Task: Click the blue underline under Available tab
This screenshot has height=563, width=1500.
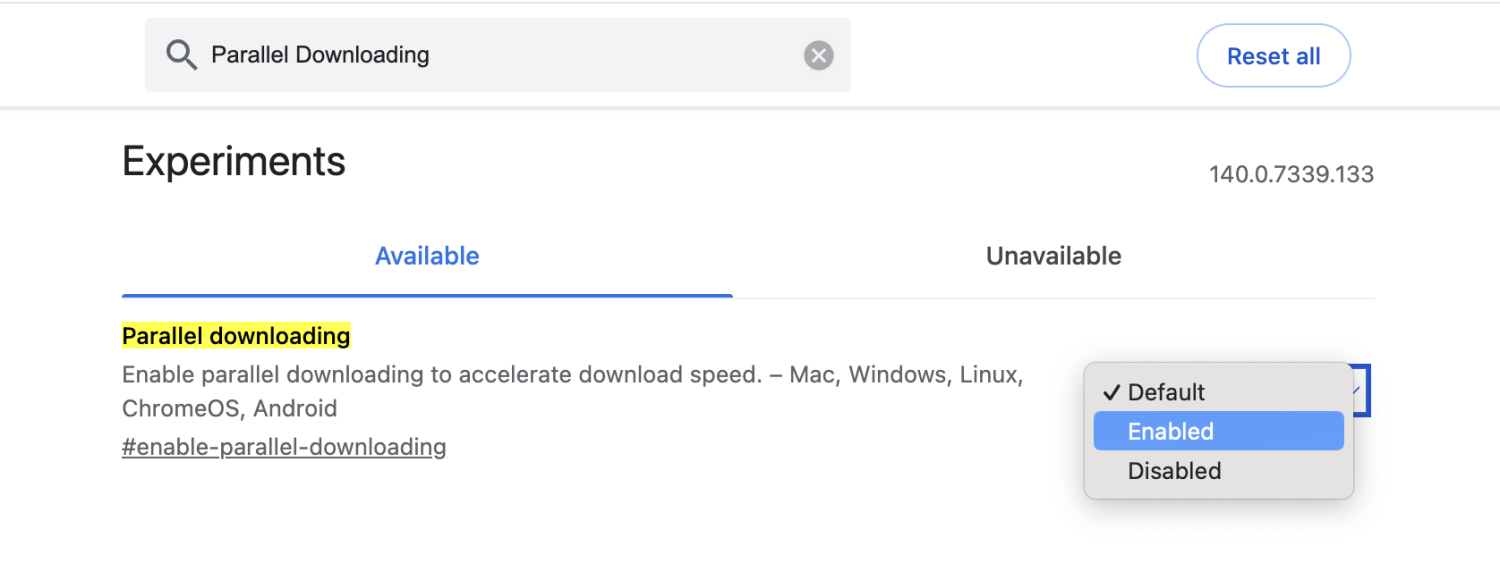Action: click(x=427, y=296)
